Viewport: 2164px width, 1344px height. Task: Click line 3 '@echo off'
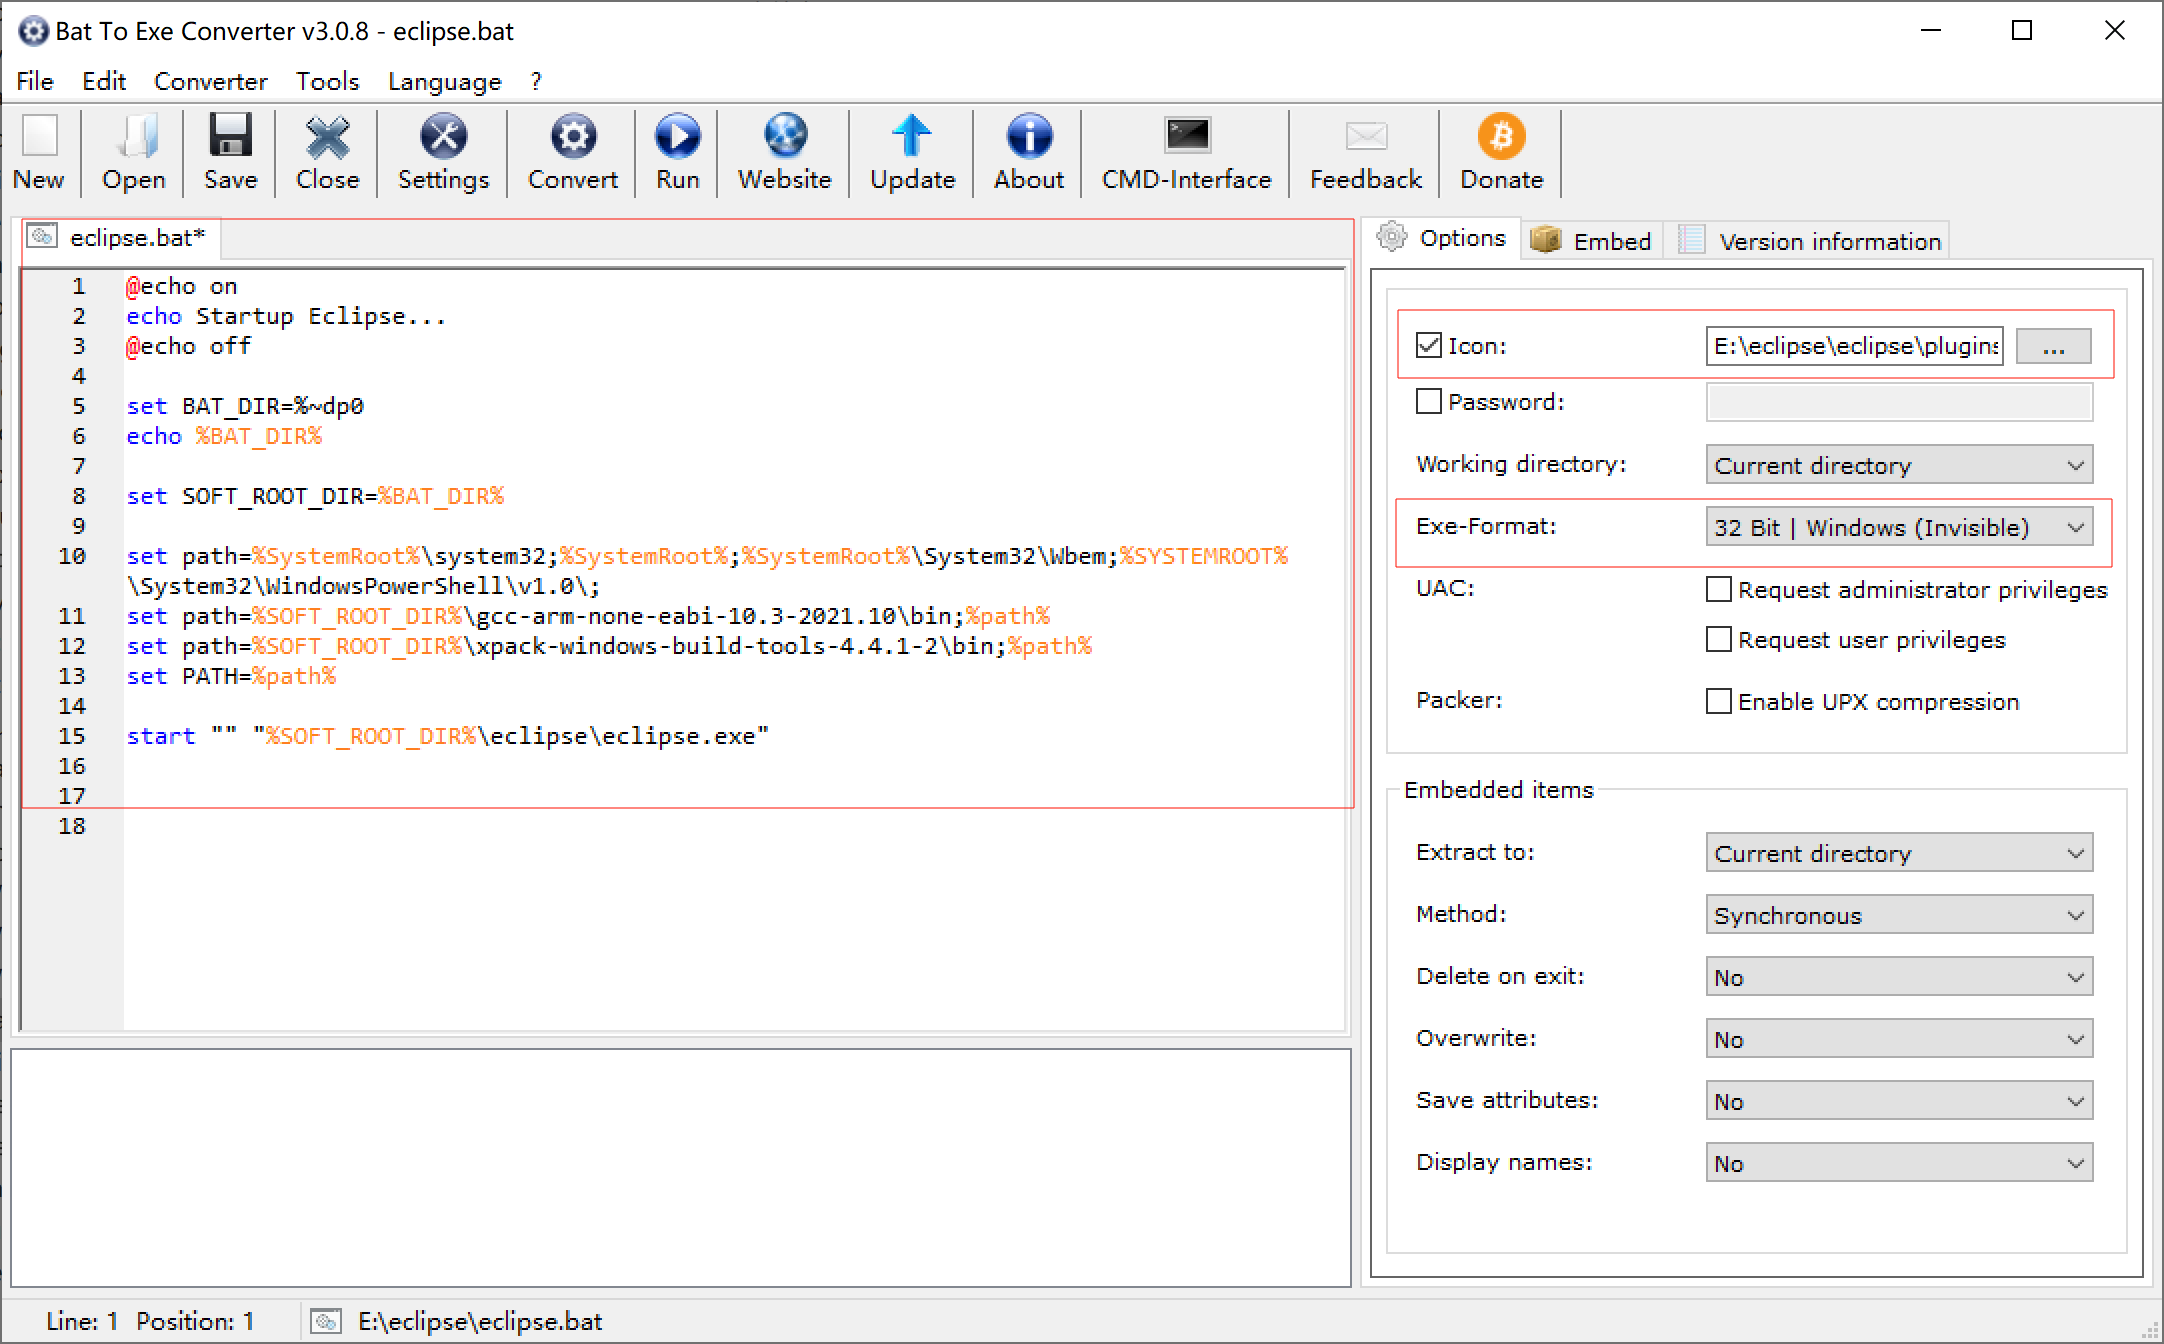(188, 346)
